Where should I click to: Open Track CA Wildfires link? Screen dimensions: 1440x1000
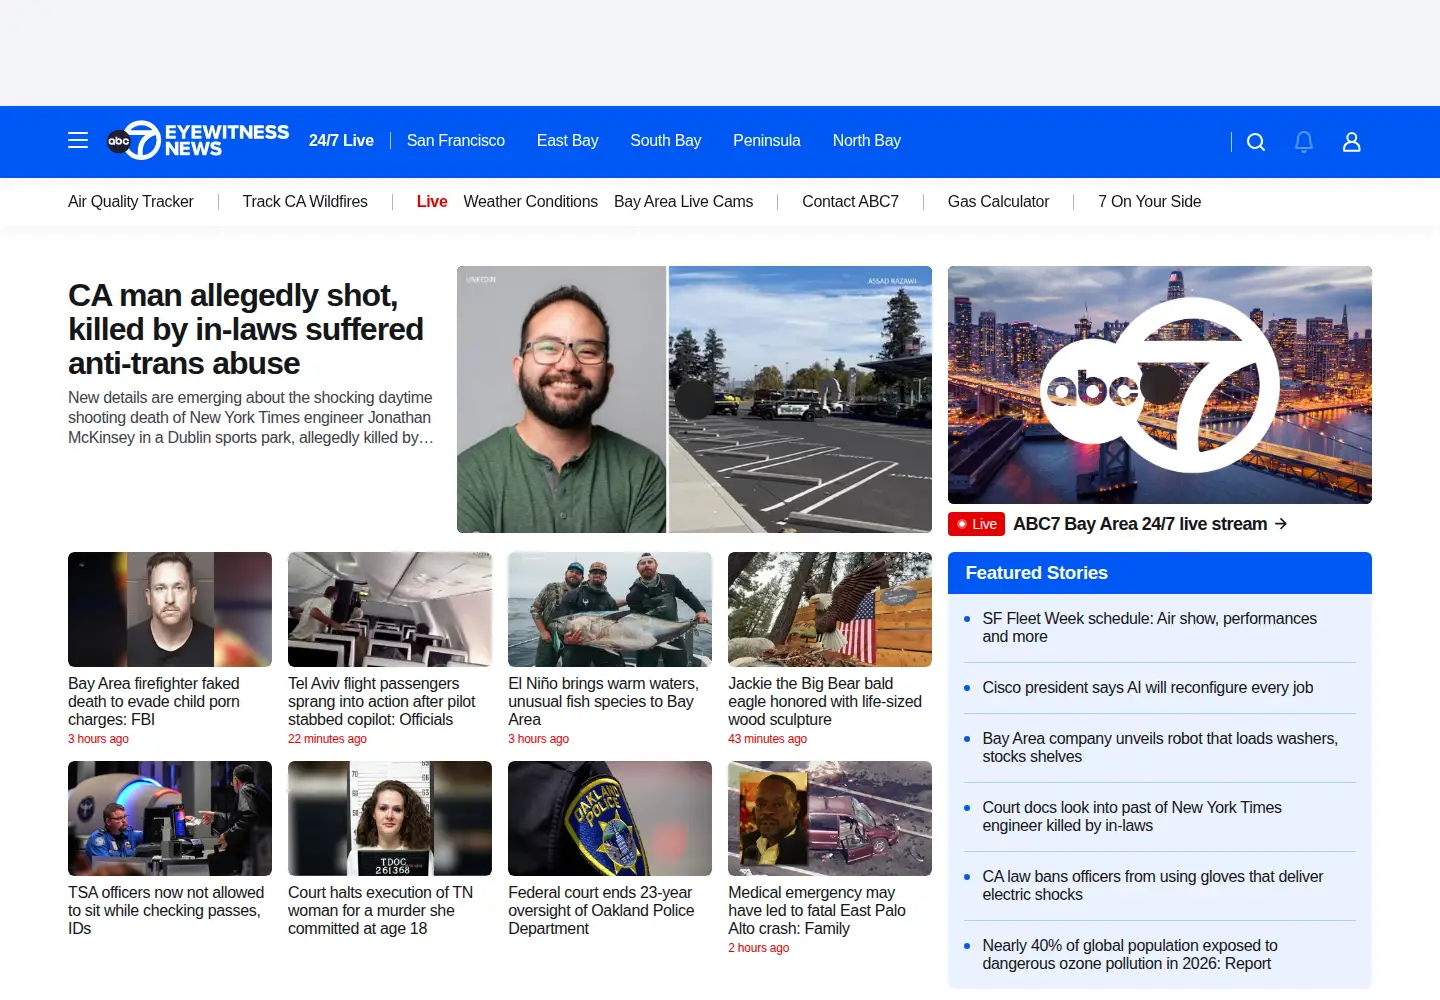coord(305,202)
